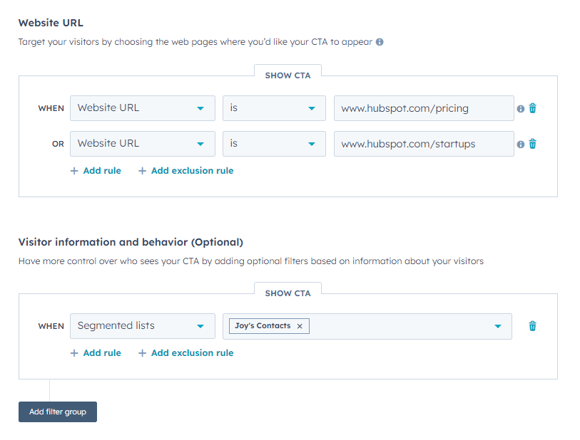Open first Website URL condition dropdown
This screenshot has height=440, width=580.
coord(142,108)
